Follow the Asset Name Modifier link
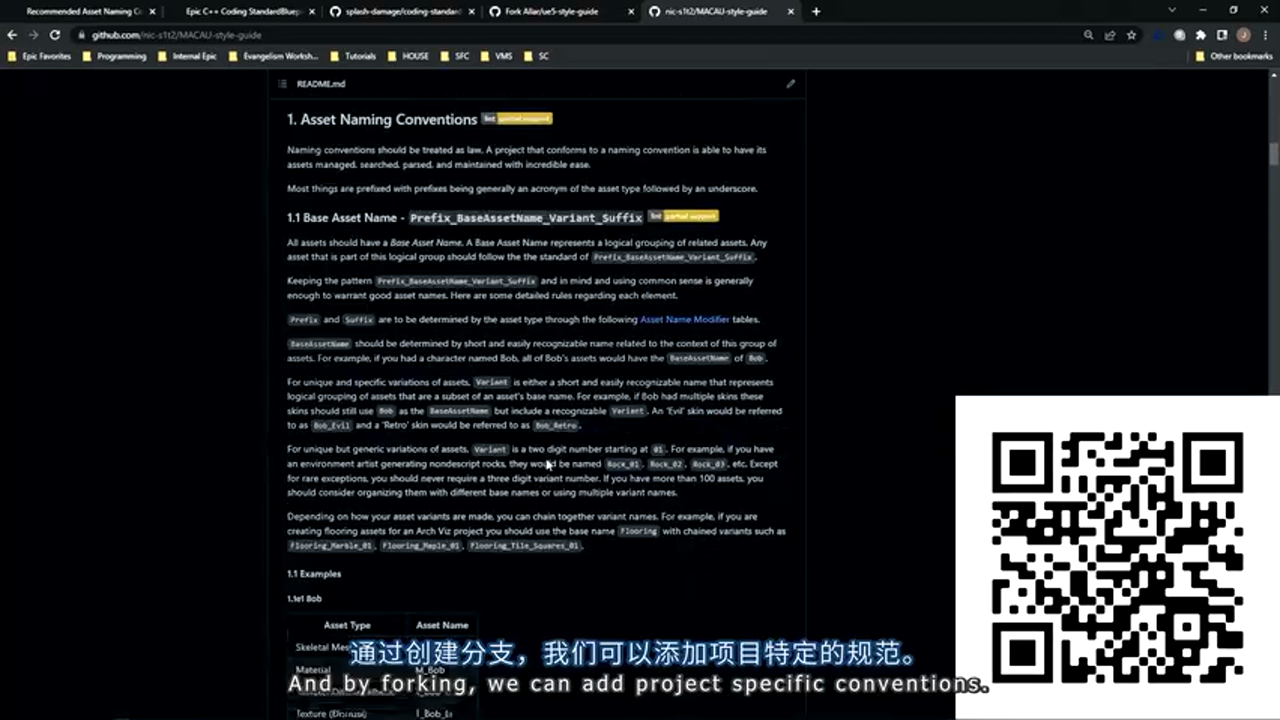Image resolution: width=1280 pixels, height=720 pixels. point(685,320)
